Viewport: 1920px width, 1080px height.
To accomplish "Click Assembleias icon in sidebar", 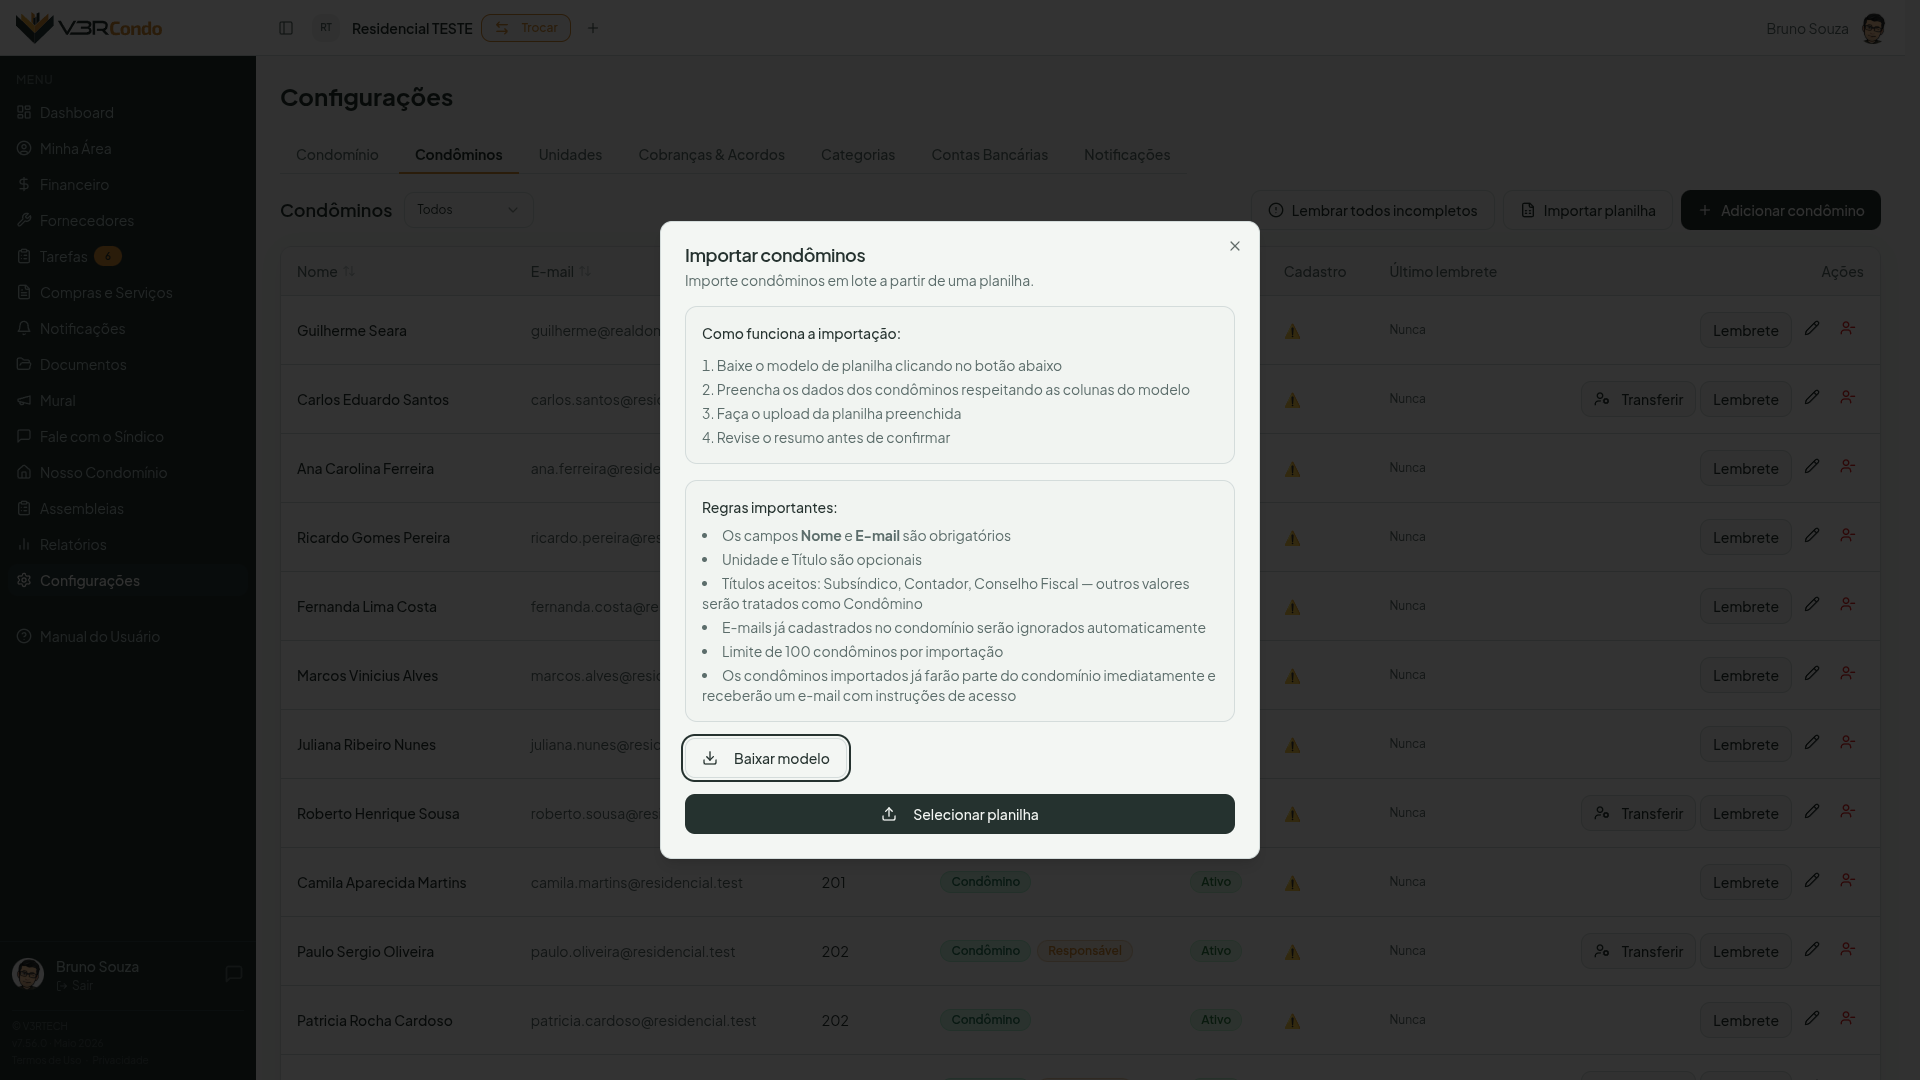I will click(24, 508).
